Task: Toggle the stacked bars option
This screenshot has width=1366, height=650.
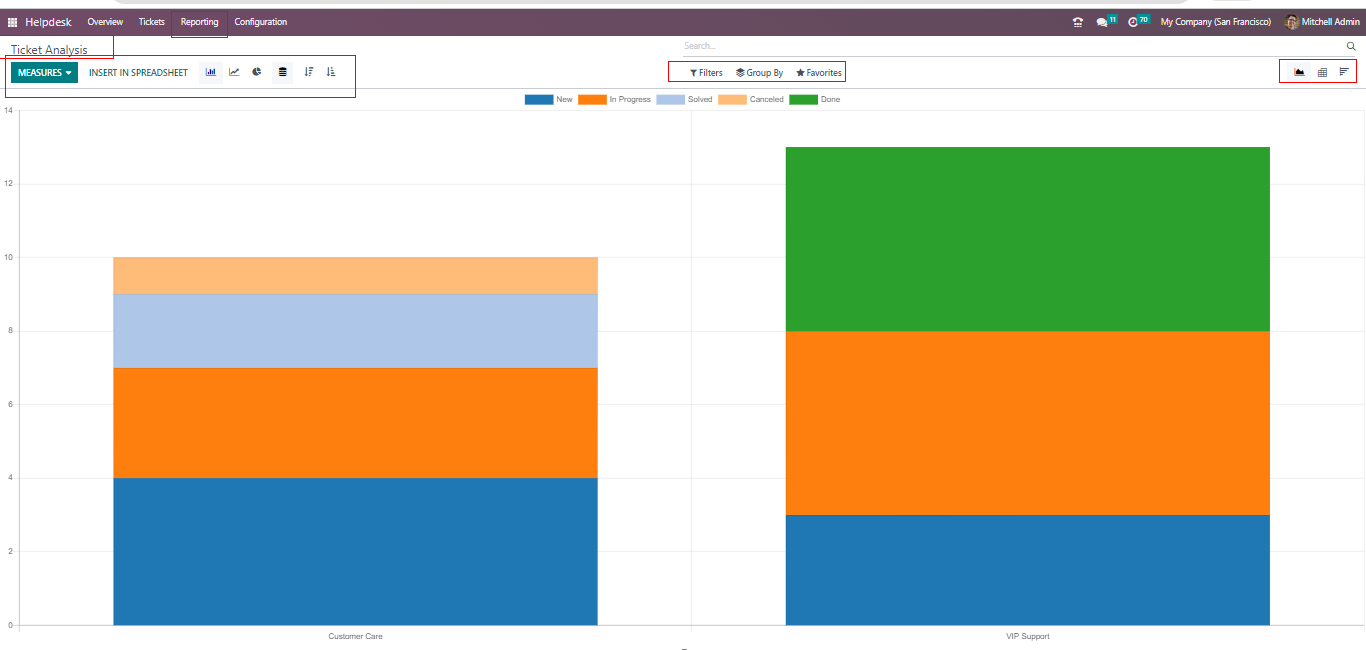Action: click(283, 72)
